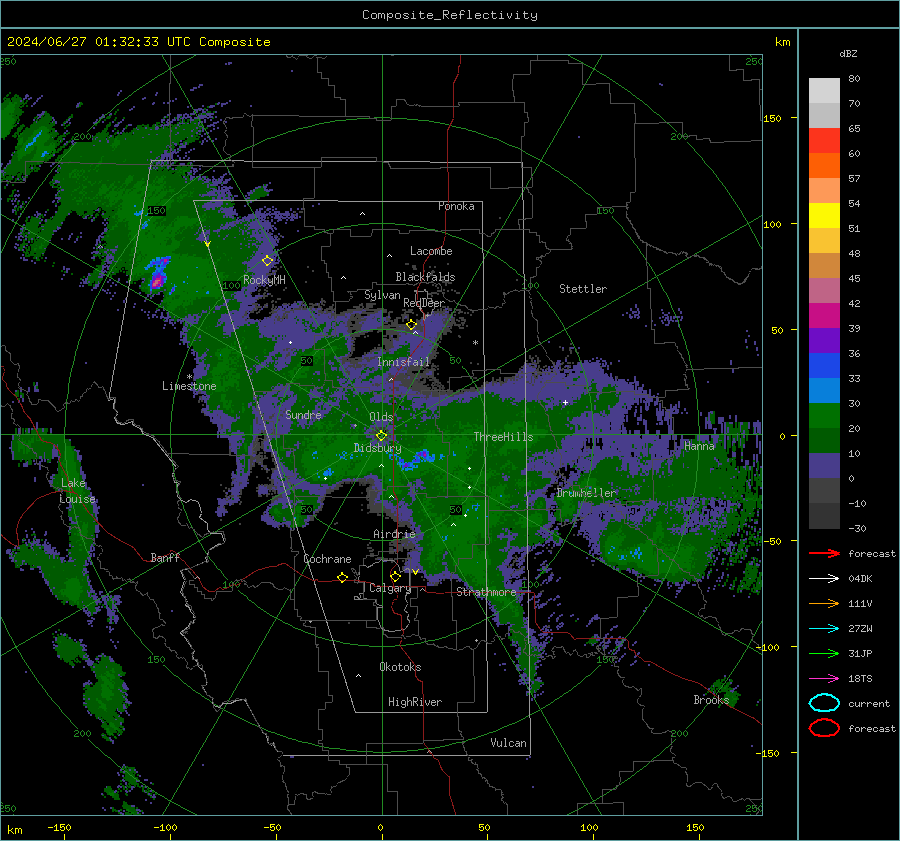This screenshot has height=841, width=900.
Task: Click the Brooks town label
Action: click(711, 700)
